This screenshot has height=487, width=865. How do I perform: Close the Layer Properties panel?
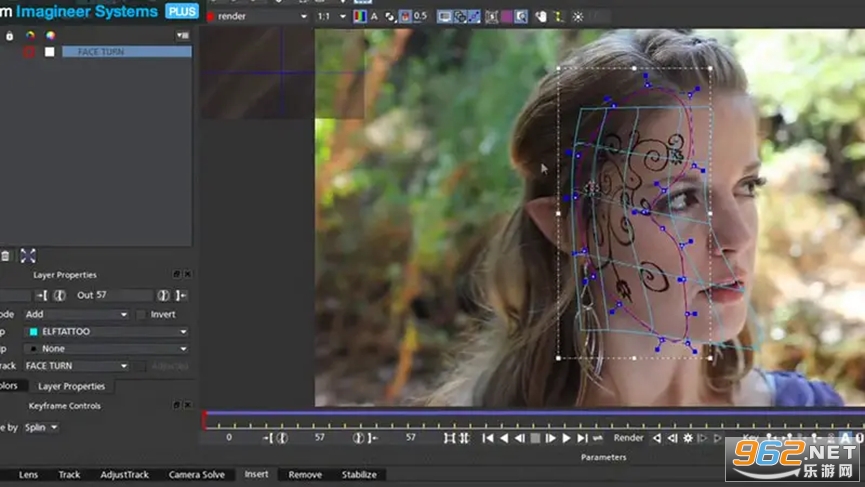[x=188, y=274]
